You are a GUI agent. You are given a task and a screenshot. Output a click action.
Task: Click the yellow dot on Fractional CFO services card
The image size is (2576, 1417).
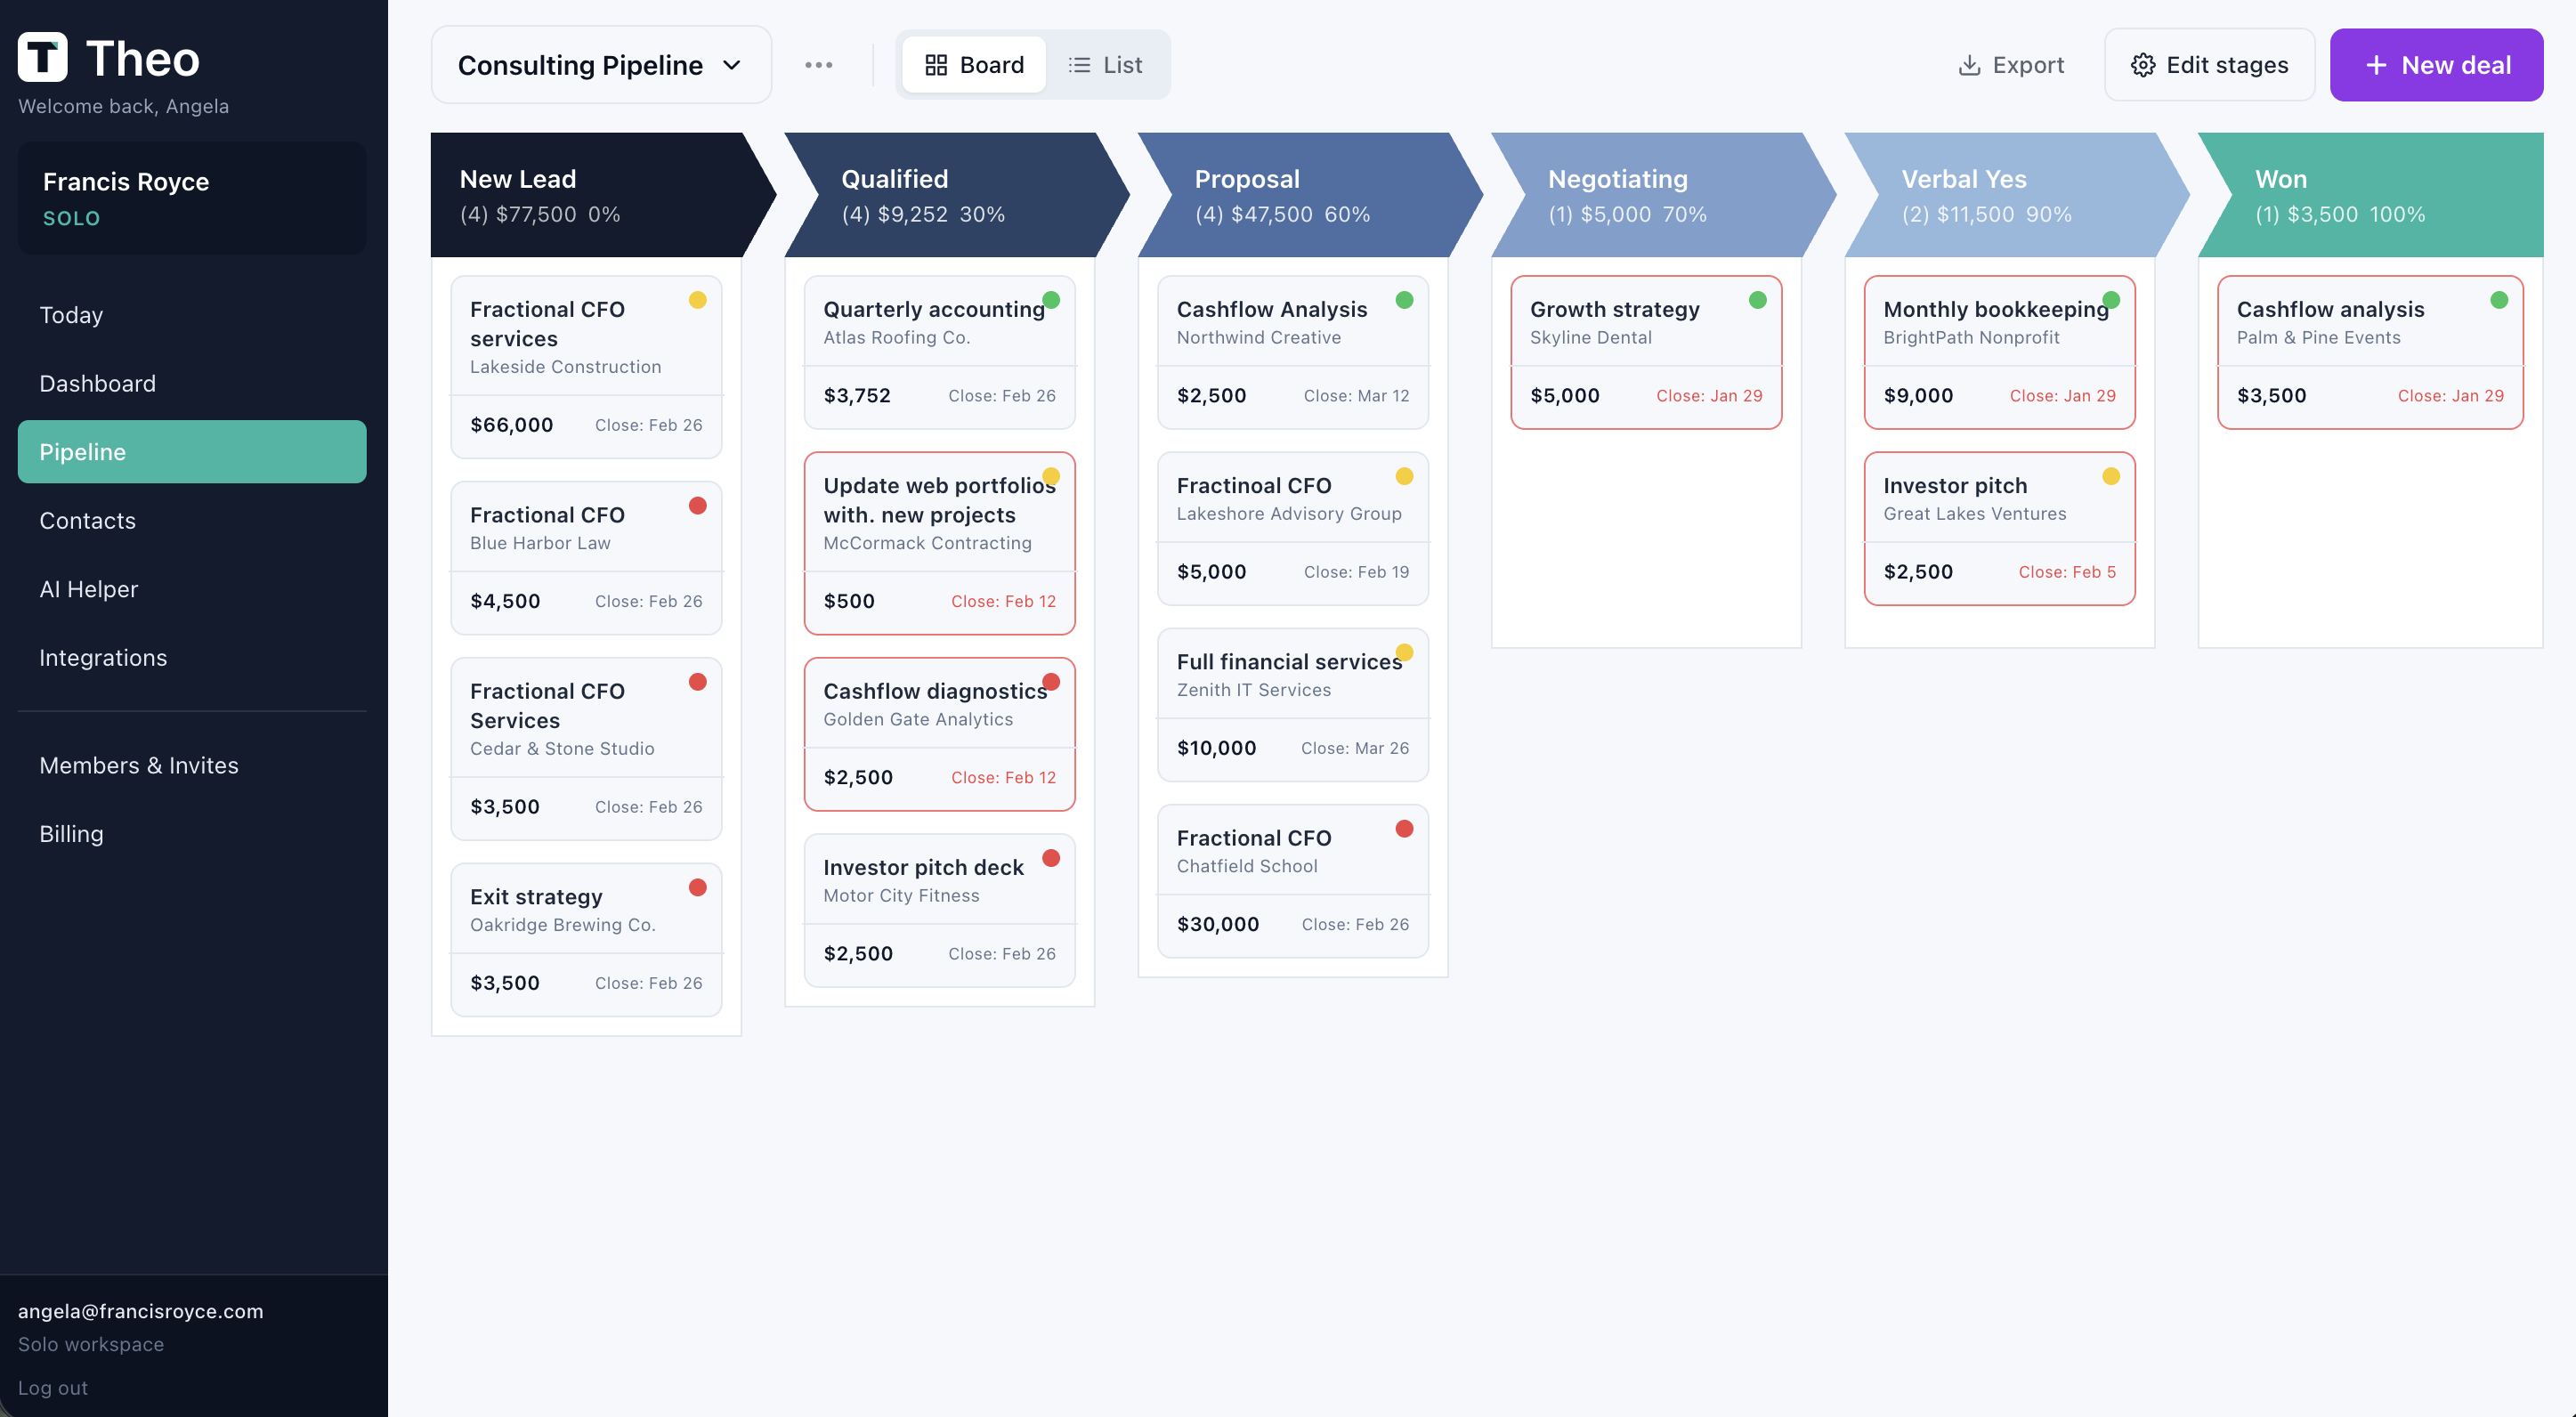(698, 299)
